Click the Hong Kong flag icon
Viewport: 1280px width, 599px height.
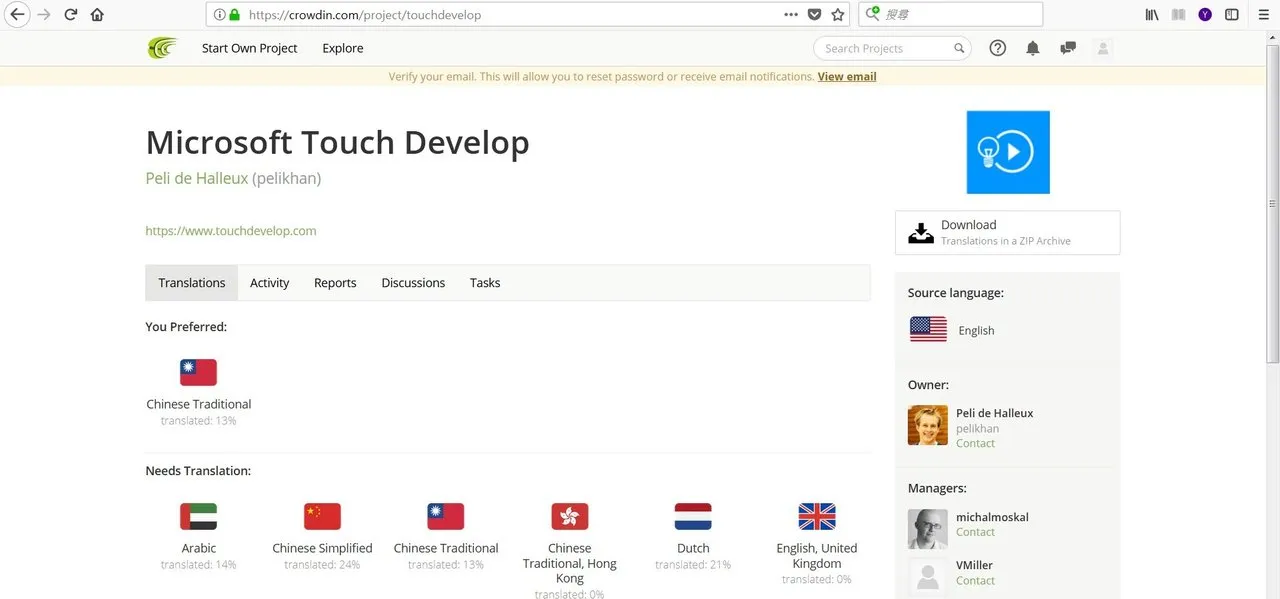569,516
